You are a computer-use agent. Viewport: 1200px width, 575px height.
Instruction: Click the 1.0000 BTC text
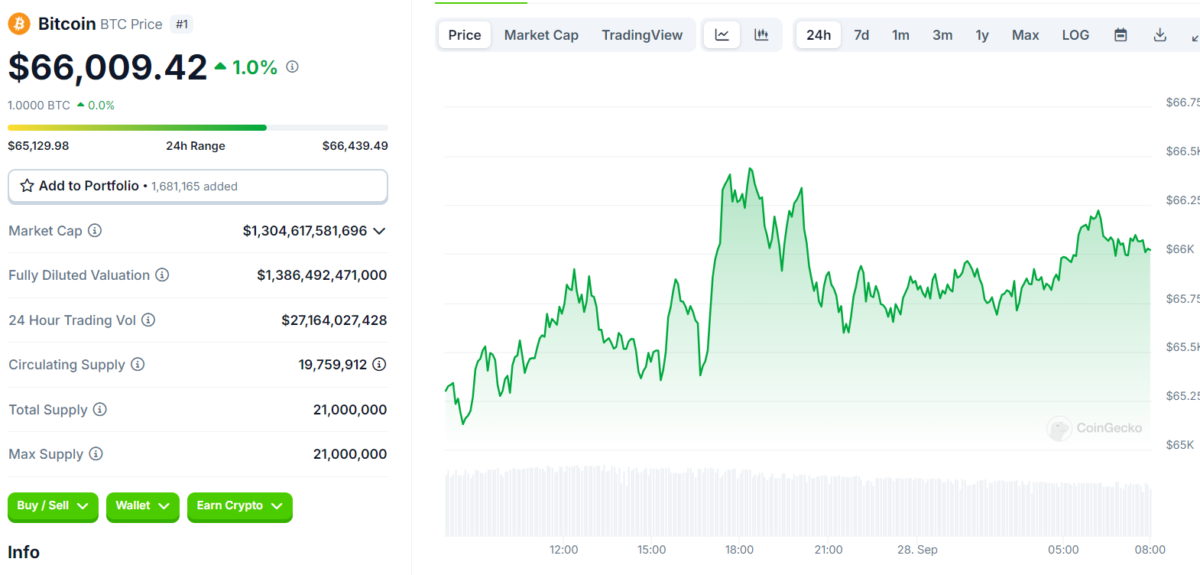[x=39, y=105]
